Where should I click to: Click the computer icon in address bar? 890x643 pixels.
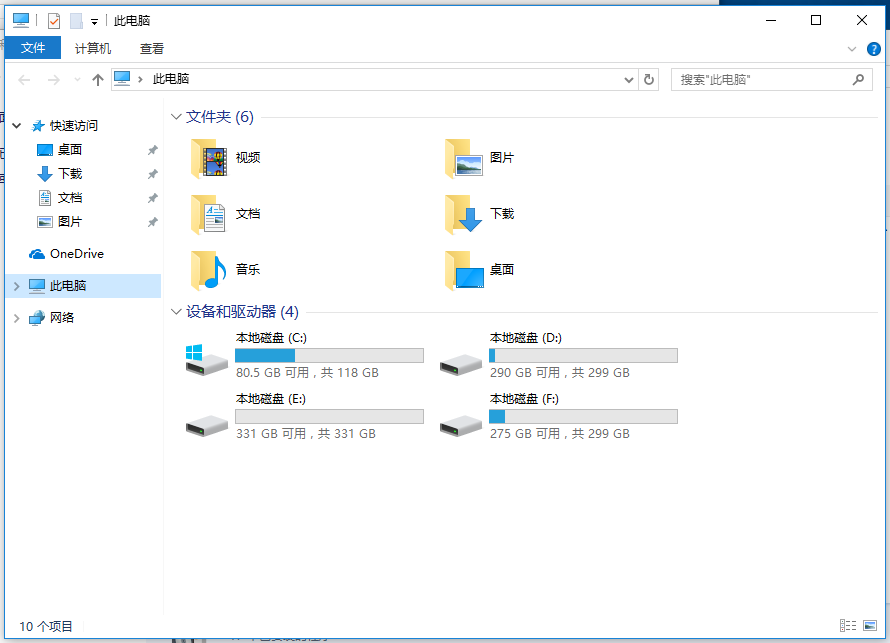click(x=122, y=79)
